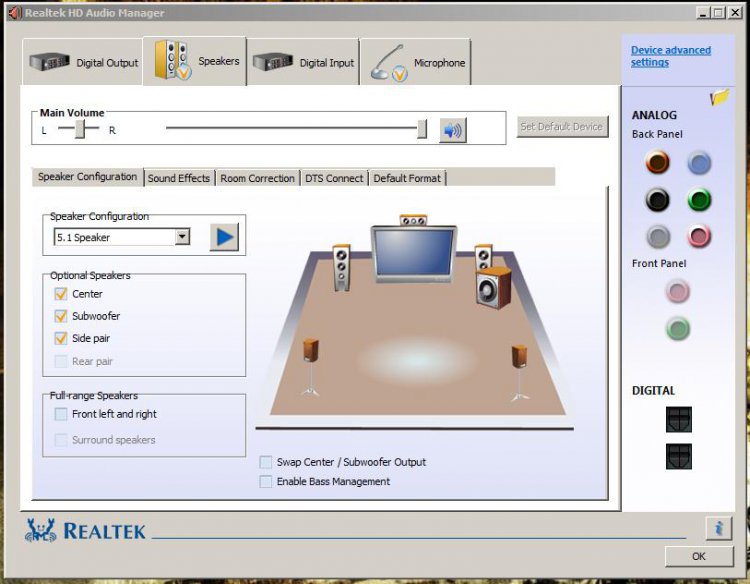
Task: Click the front left speaker in room
Action: (342, 267)
